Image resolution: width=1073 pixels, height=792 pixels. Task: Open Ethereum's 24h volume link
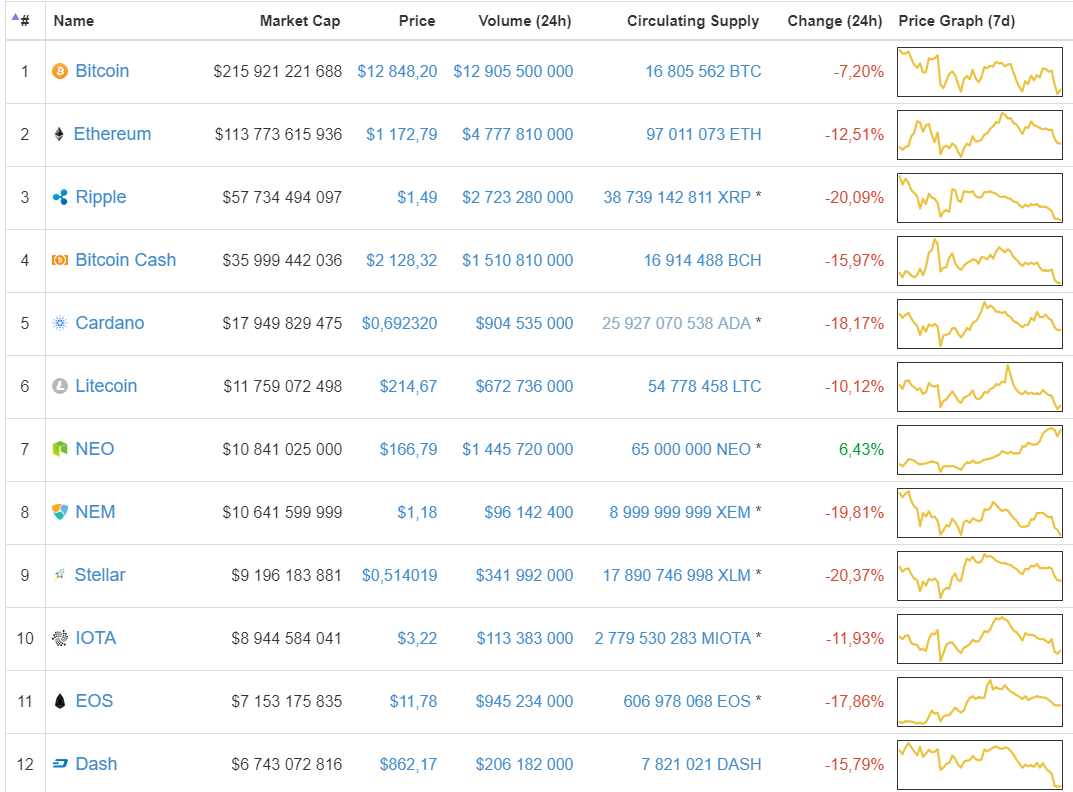[518, 134]
